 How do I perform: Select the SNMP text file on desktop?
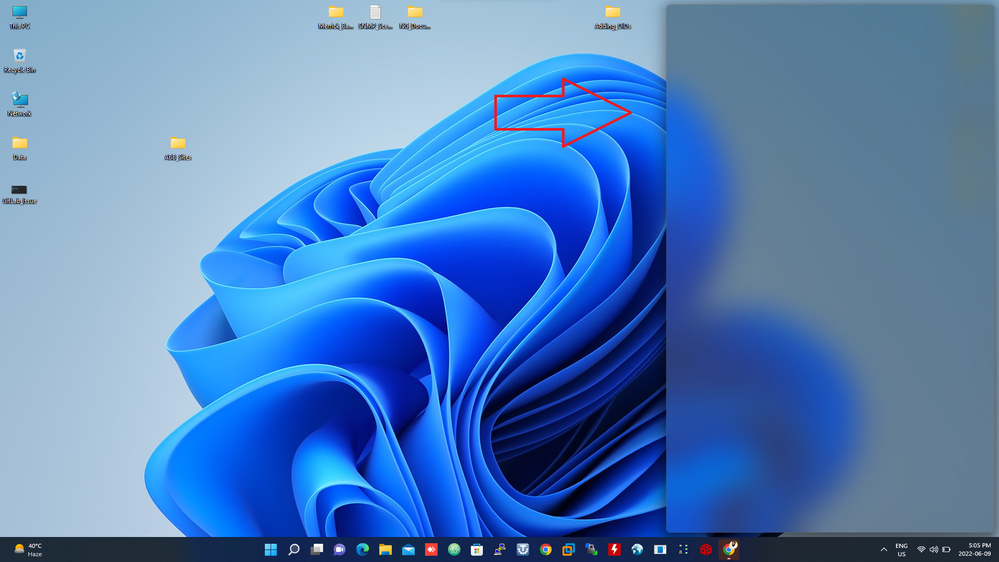click(x=375, y=17)
